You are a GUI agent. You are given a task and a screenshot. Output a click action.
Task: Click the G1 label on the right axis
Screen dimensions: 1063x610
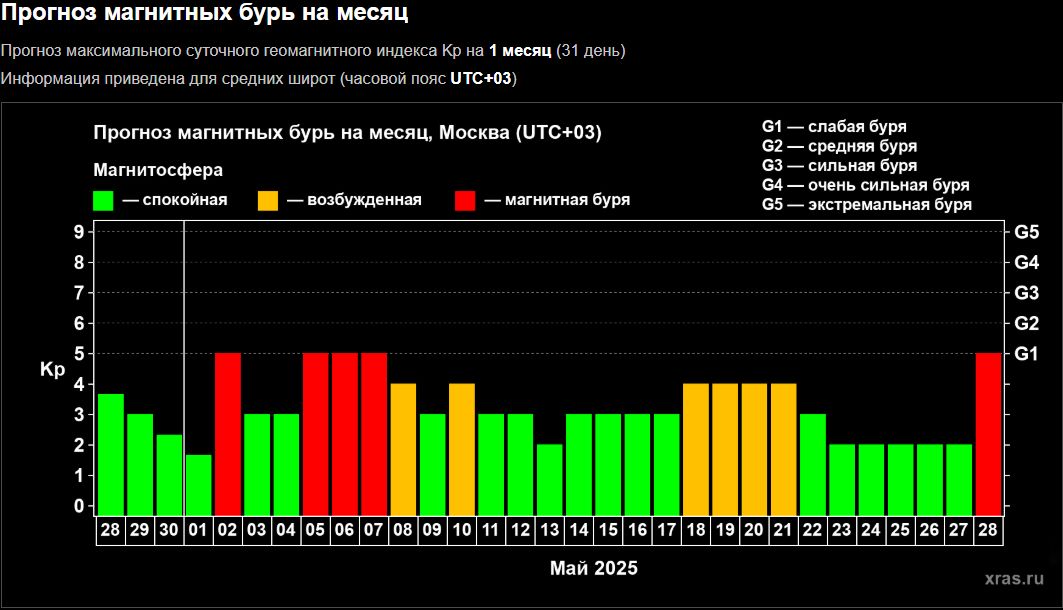1026,354
